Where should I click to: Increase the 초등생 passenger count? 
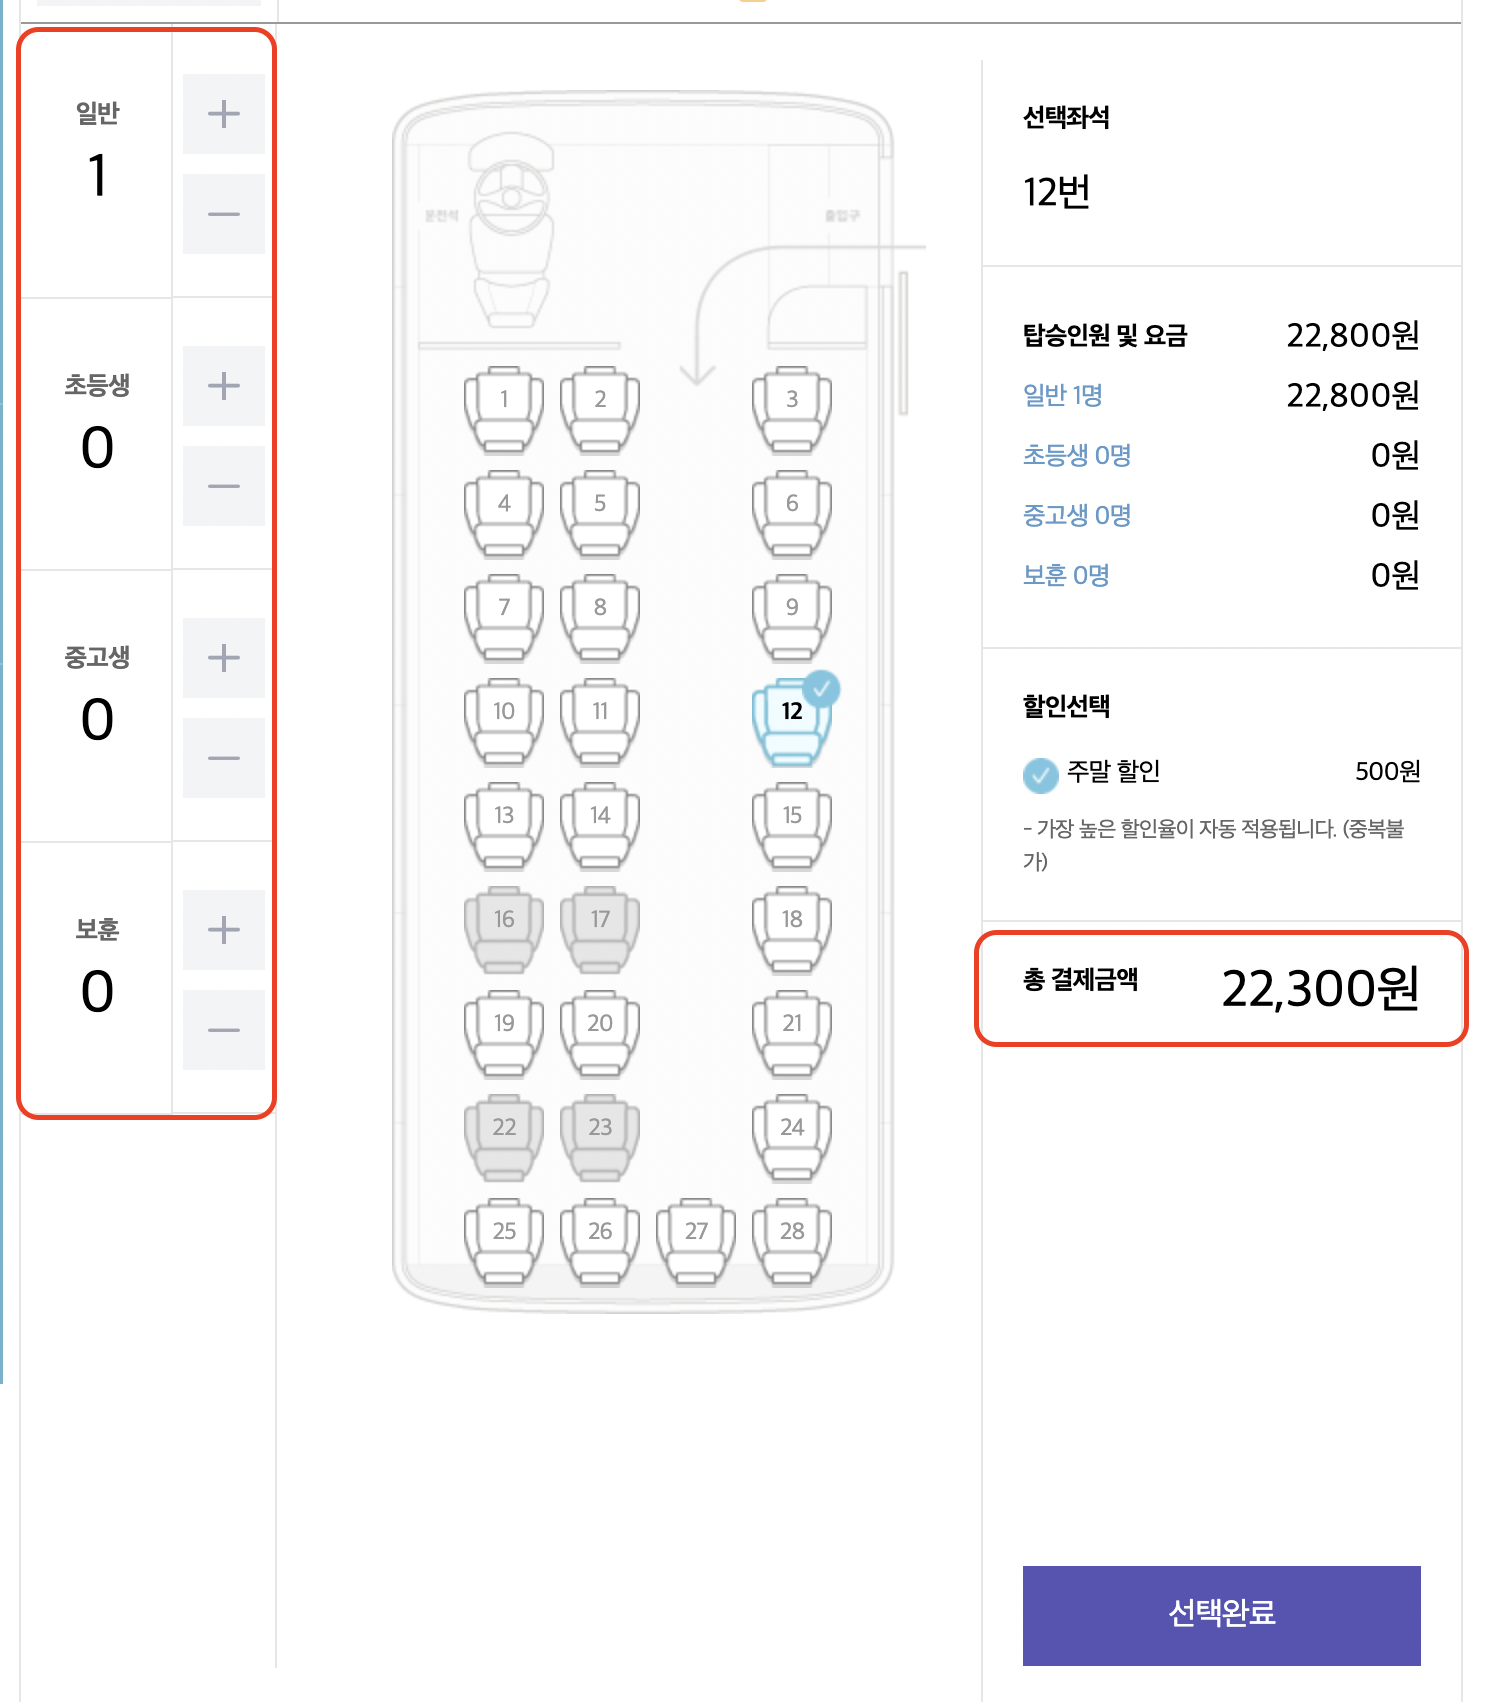(223, 384)
